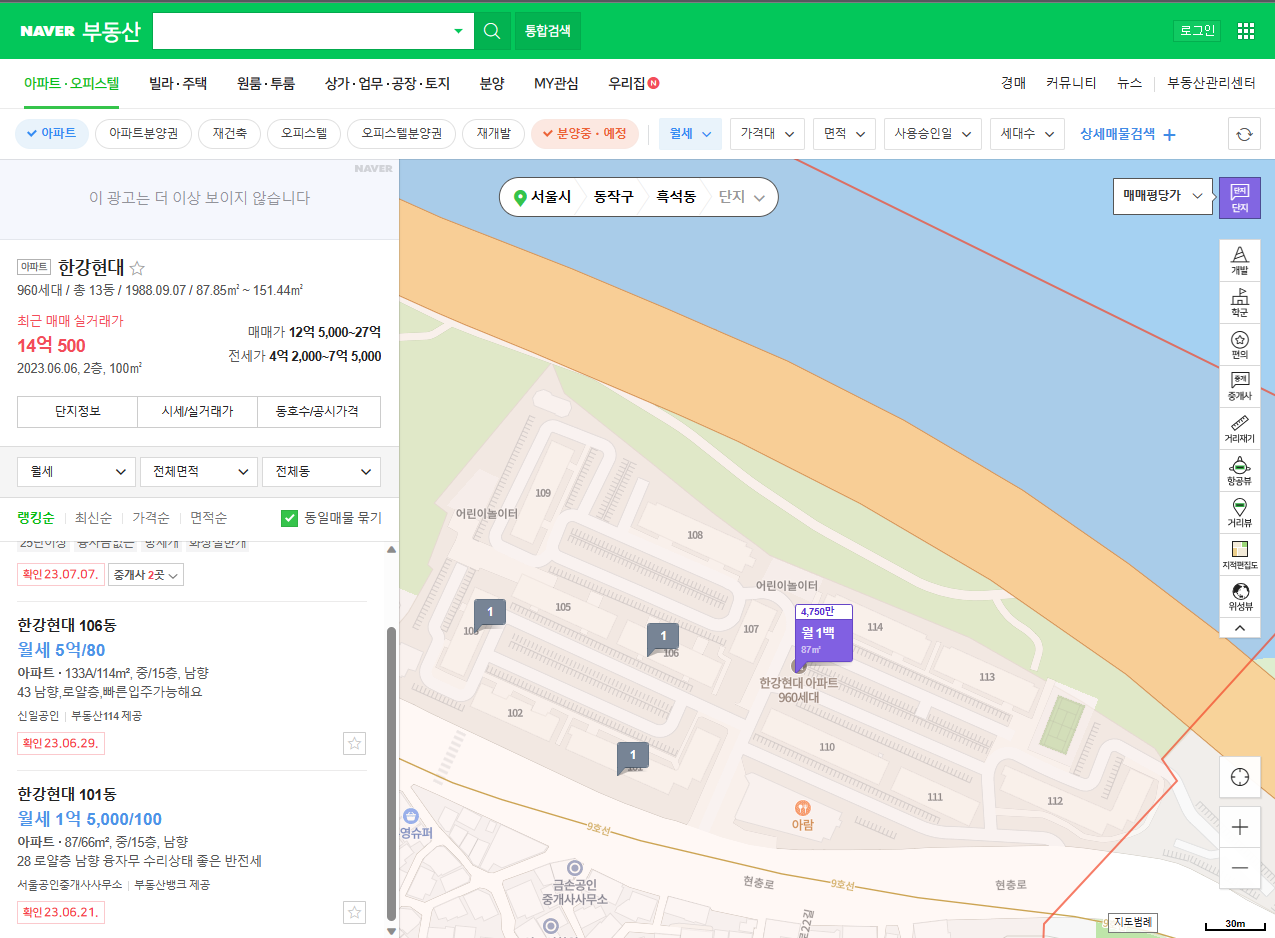Collapse the map tools panel arrow
This screenshot has height=938, width=1275.
[x=1239, y=627]
